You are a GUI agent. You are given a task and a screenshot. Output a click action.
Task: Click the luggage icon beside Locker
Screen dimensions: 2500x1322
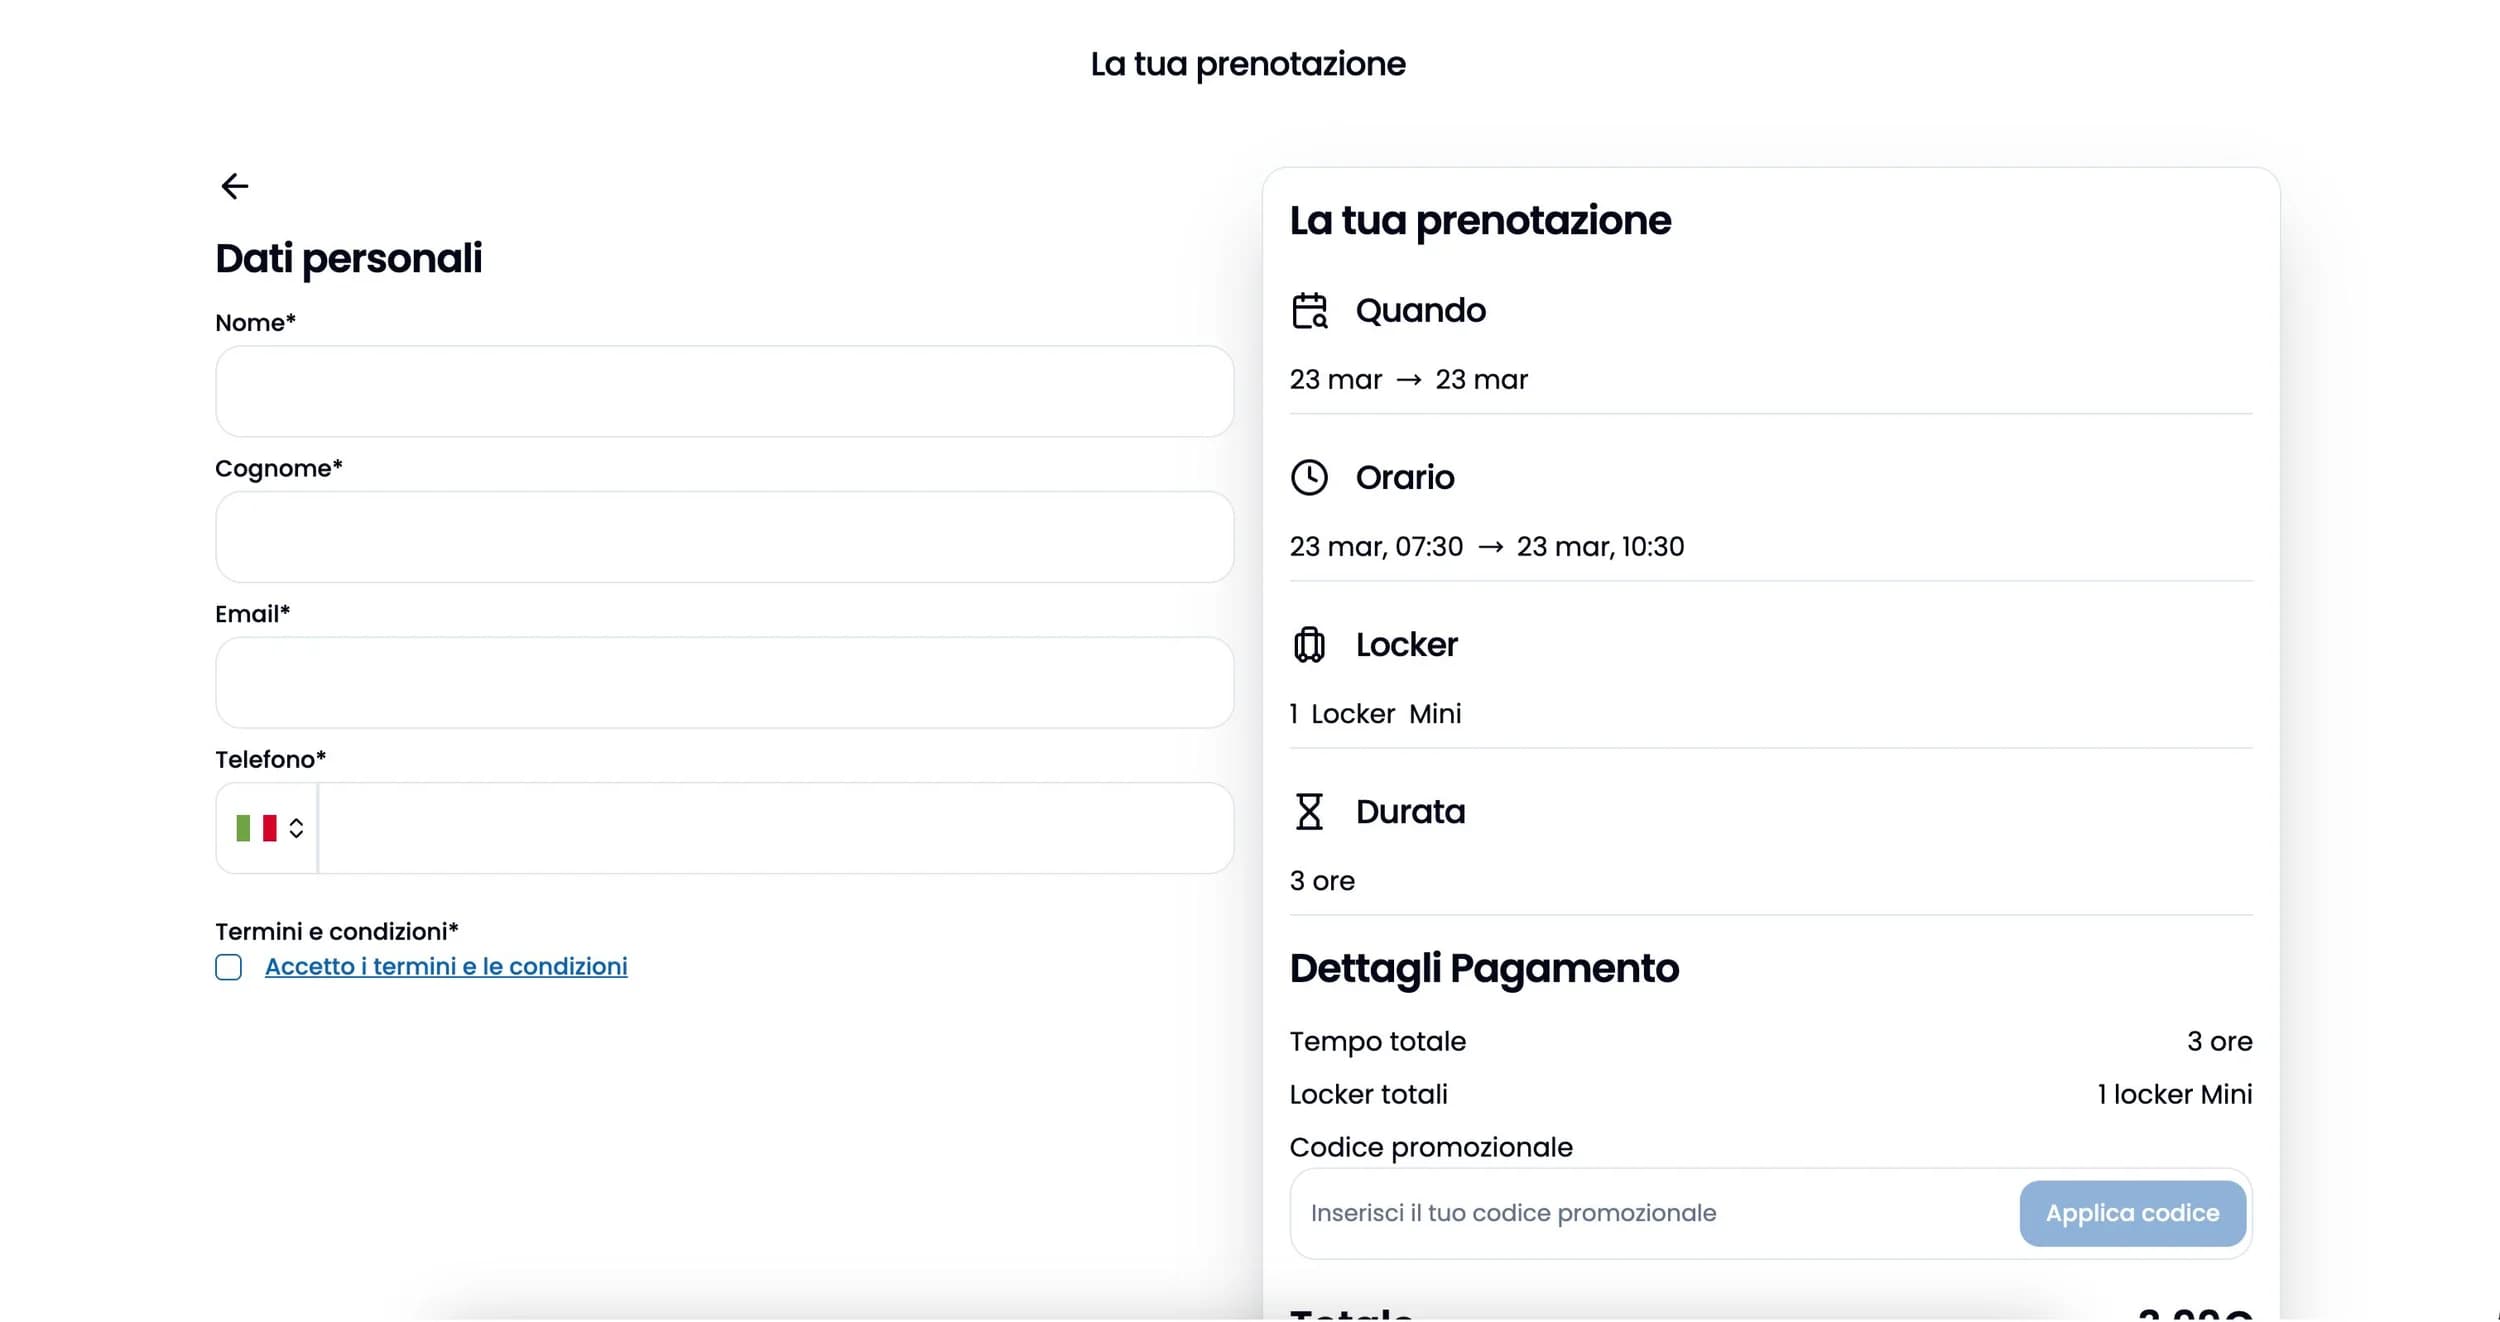pyautogui.click(x=1309, y=645)
